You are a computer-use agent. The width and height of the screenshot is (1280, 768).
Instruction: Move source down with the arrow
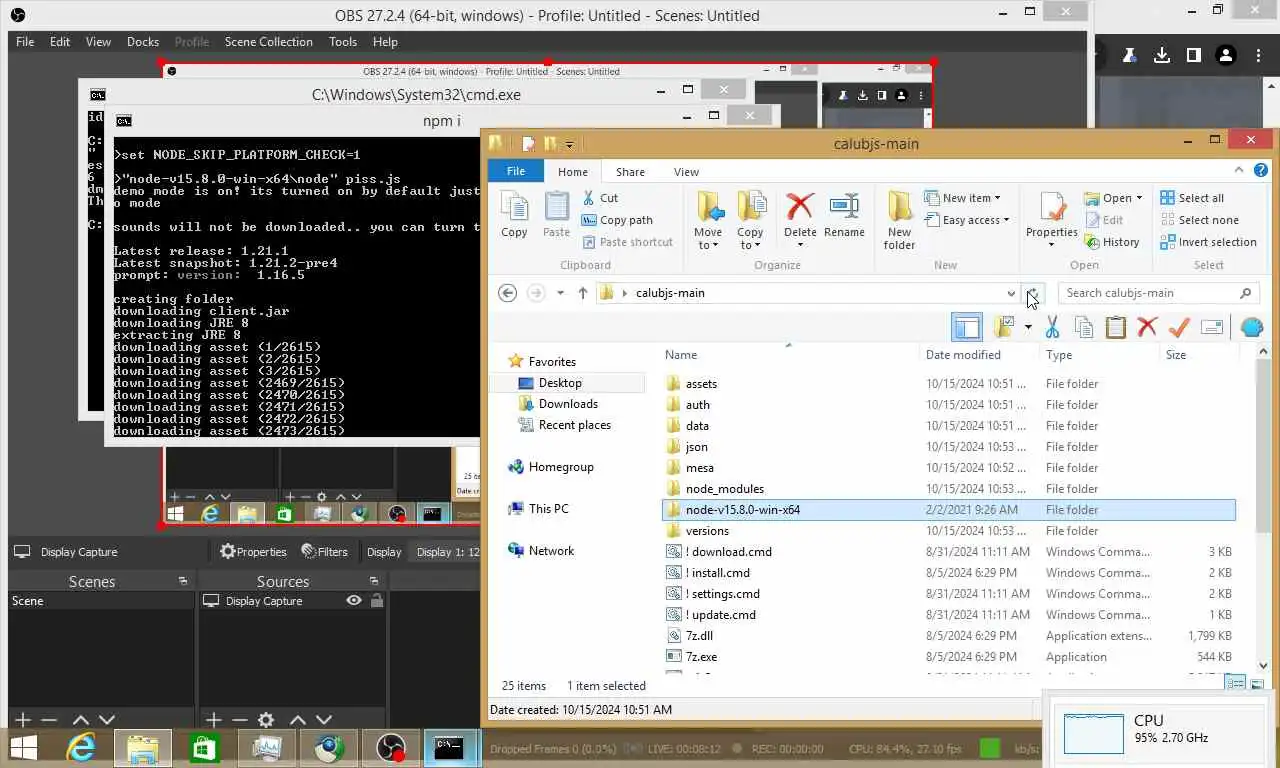pyautogui.click(x=324, y=719)
